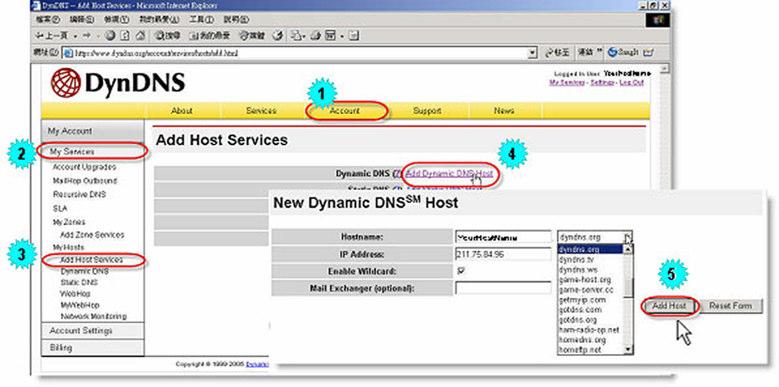The width and height of the screenshot is (779, 387).
Task: Click the Home icon in IE toolbar
Action: click(x=140, y=36)
